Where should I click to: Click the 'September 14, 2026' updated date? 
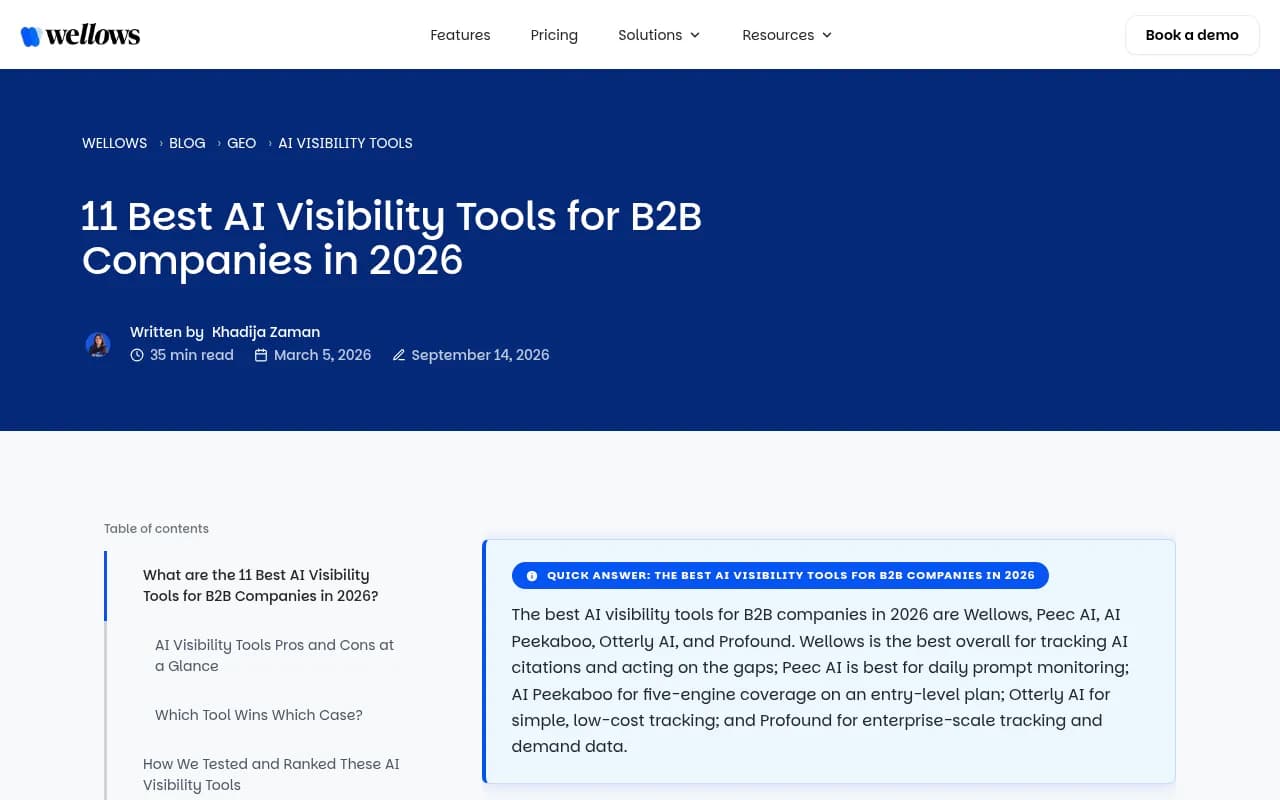(x=480, y=355)
